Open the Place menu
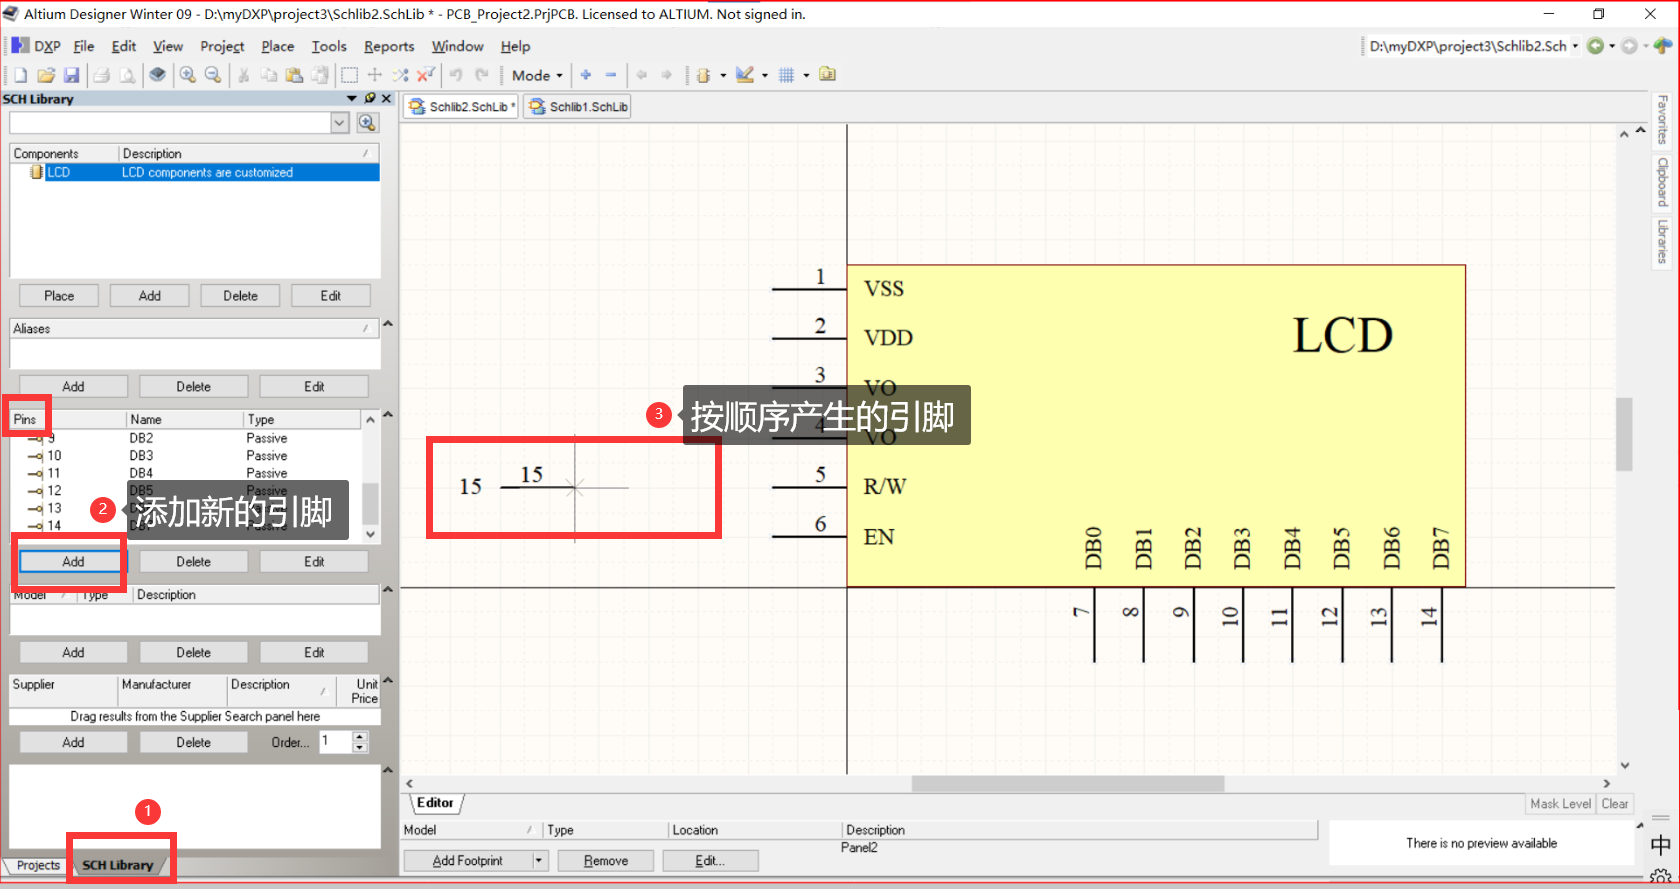The height and width of the screenshot is (889, 1680). (278, 46)
